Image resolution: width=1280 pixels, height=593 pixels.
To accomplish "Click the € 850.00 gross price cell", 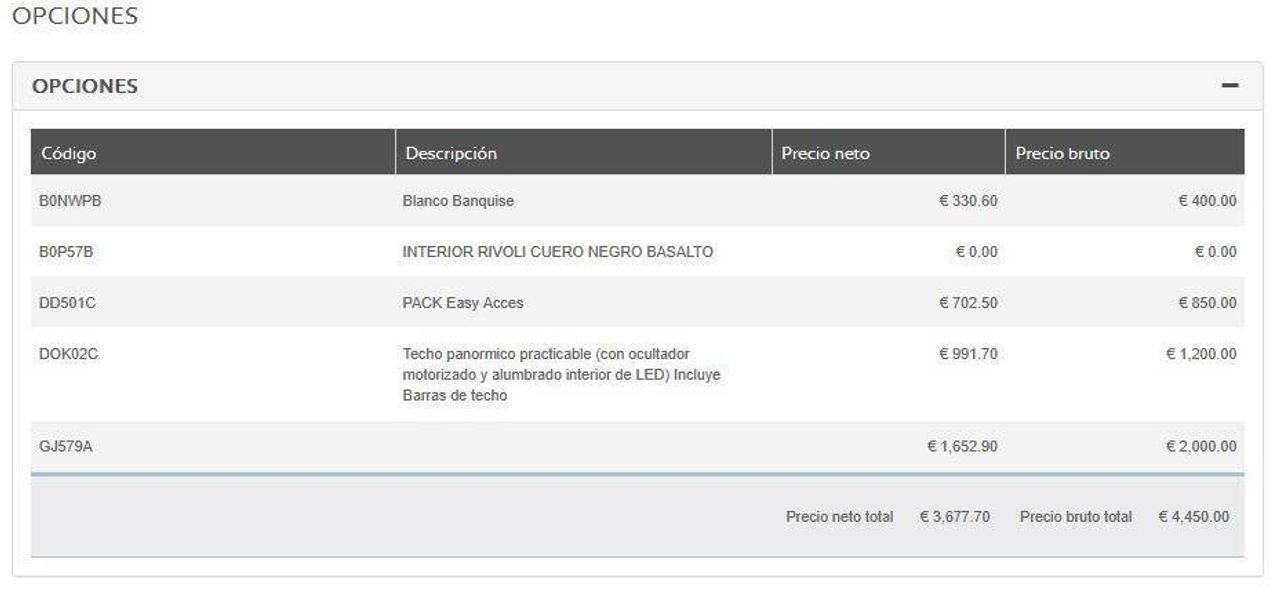I will pyautogui.click(x=1207, y=303).
